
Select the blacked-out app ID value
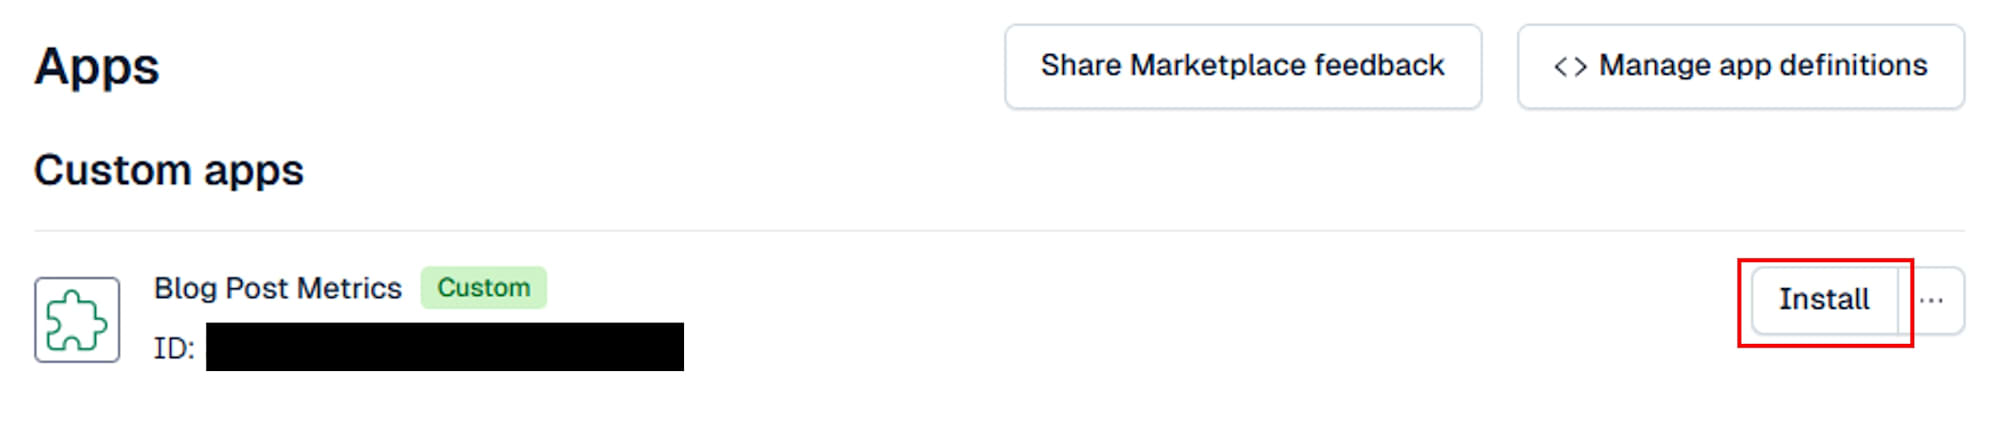click(445, 347)
